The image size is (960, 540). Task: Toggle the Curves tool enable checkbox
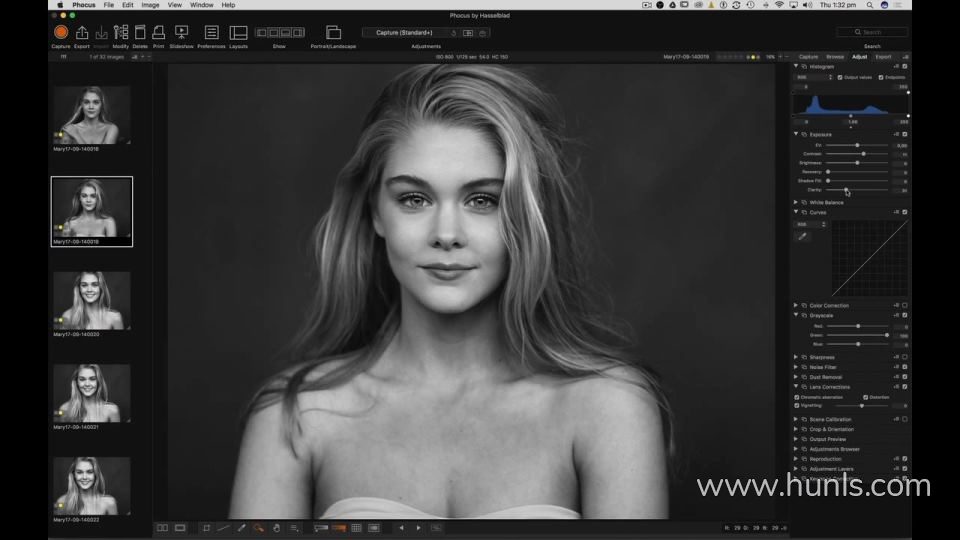click(905, 212)
